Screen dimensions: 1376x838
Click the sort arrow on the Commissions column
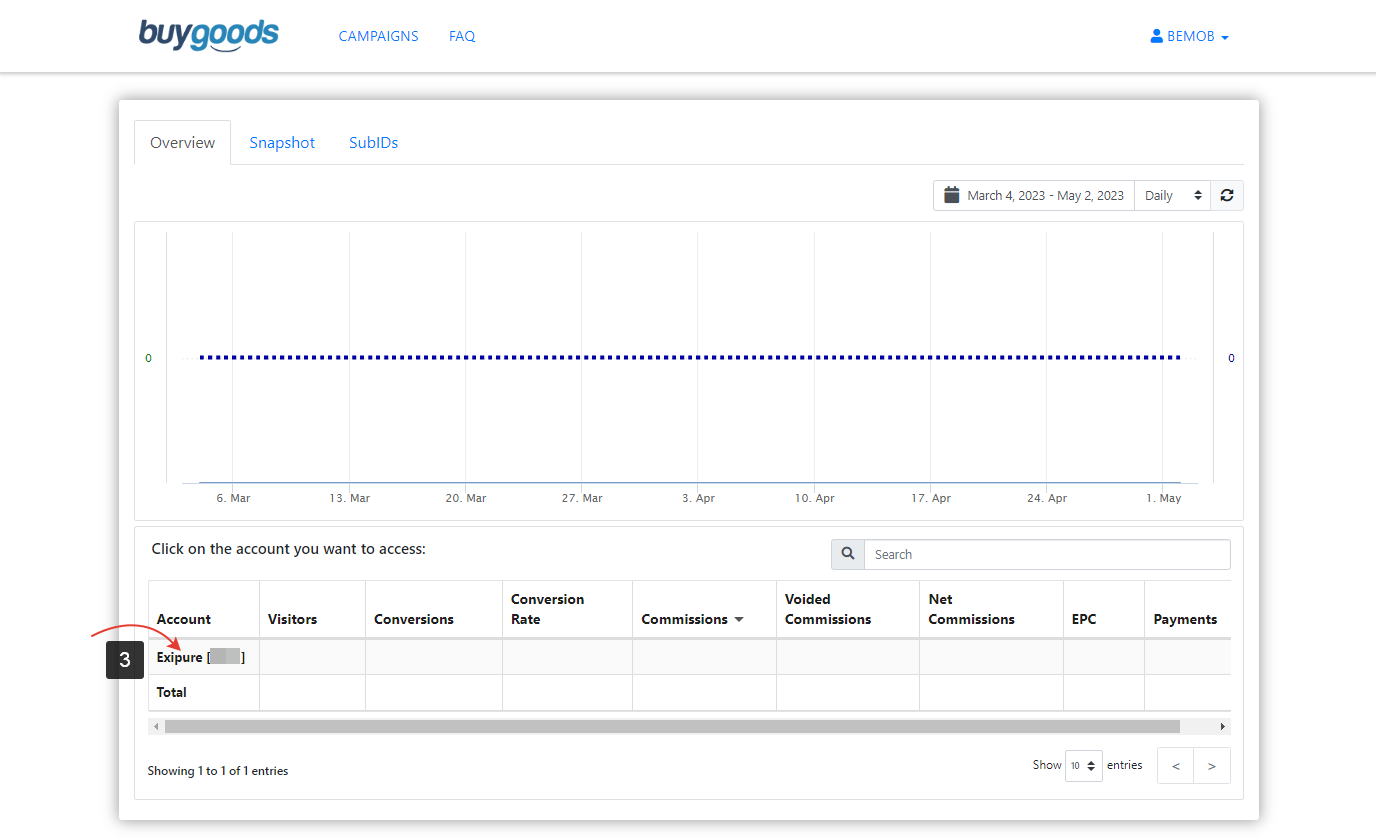(x=741, y=619)
